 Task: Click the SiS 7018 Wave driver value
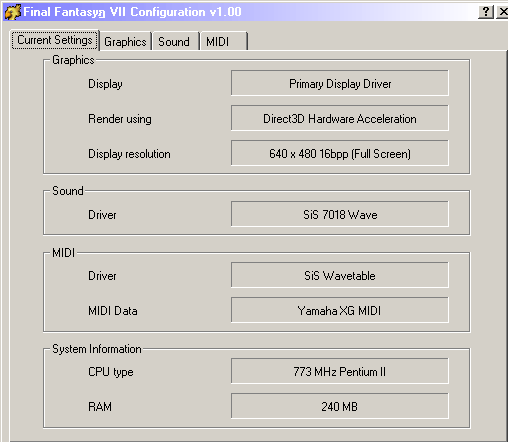coord(340,214)
